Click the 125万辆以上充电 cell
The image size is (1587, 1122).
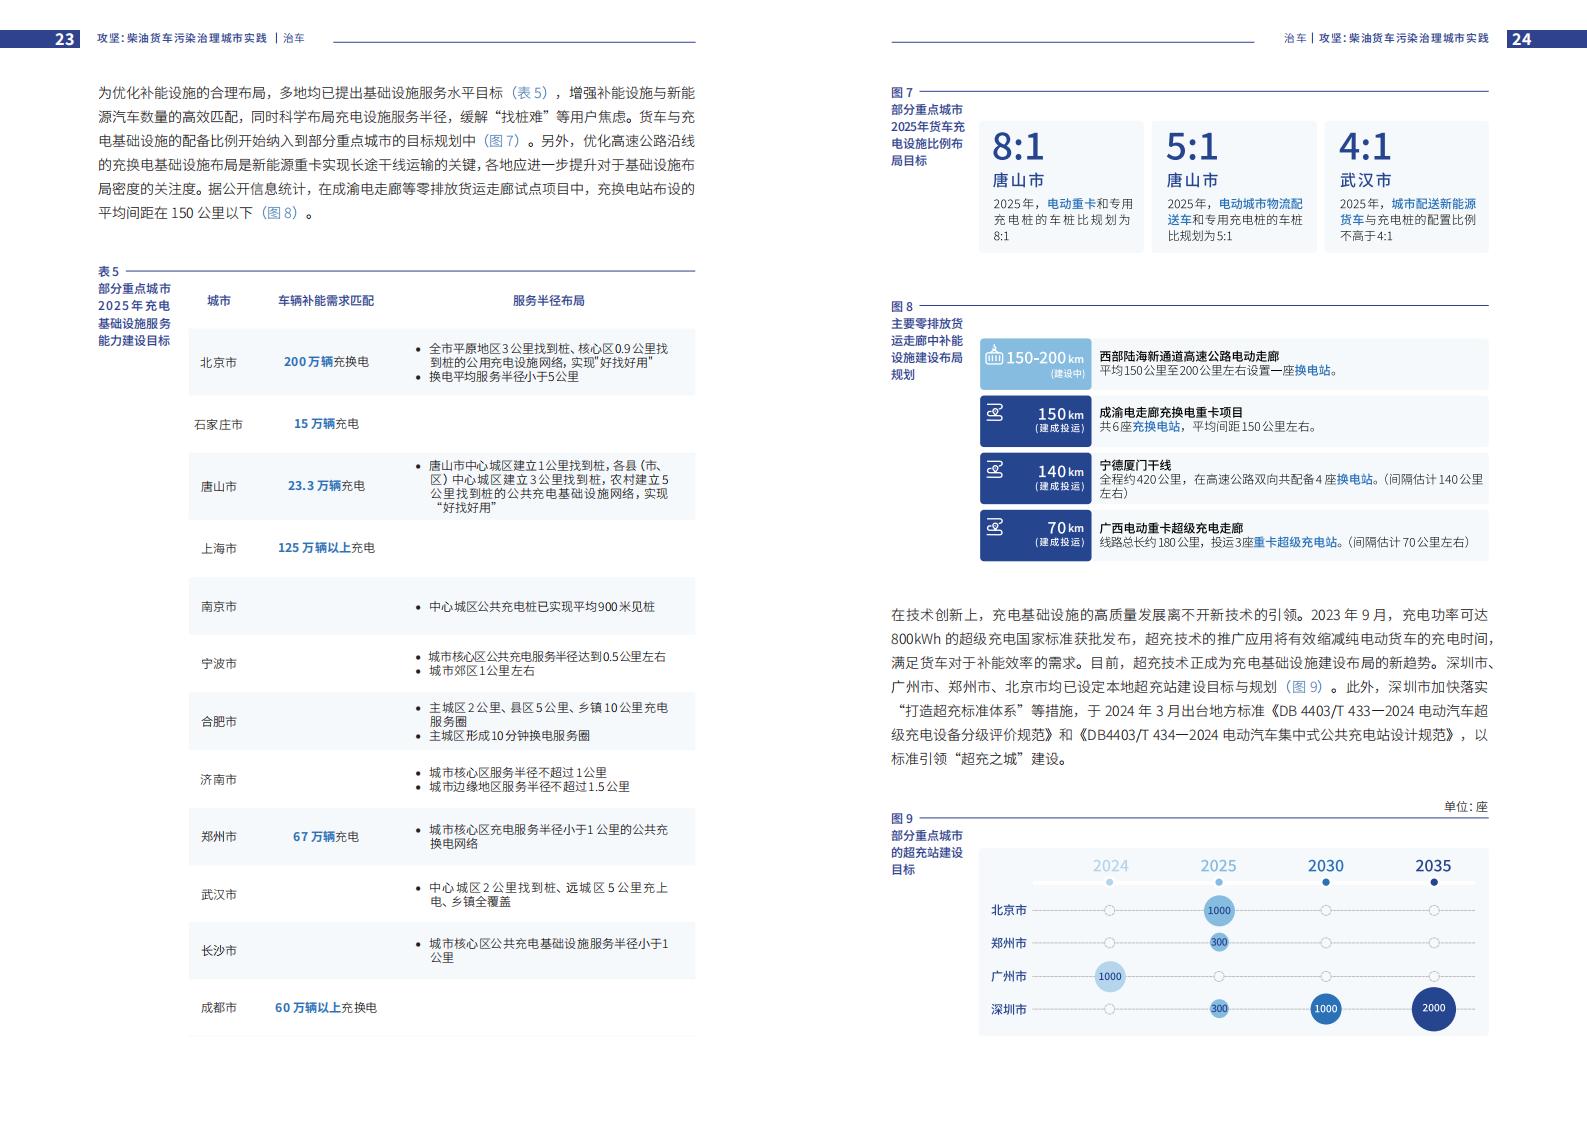coord(326,548)
